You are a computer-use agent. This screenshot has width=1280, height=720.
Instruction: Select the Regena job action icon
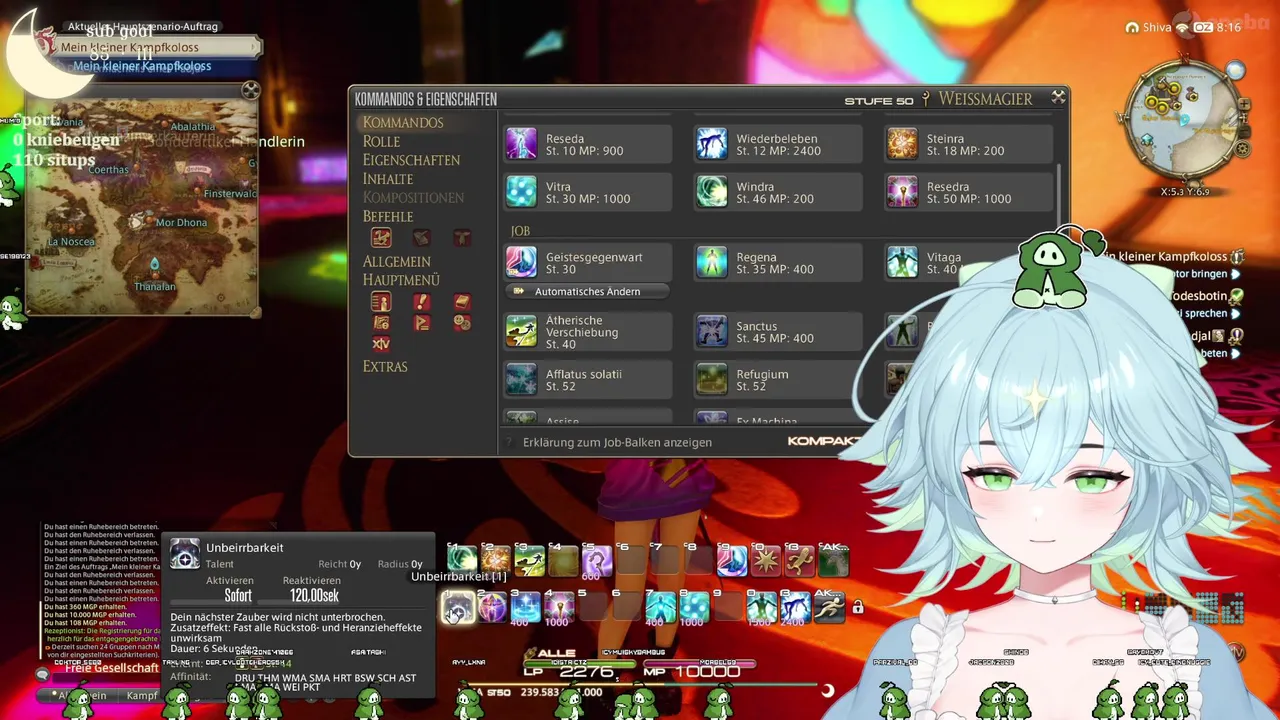[x=712, y=262]
